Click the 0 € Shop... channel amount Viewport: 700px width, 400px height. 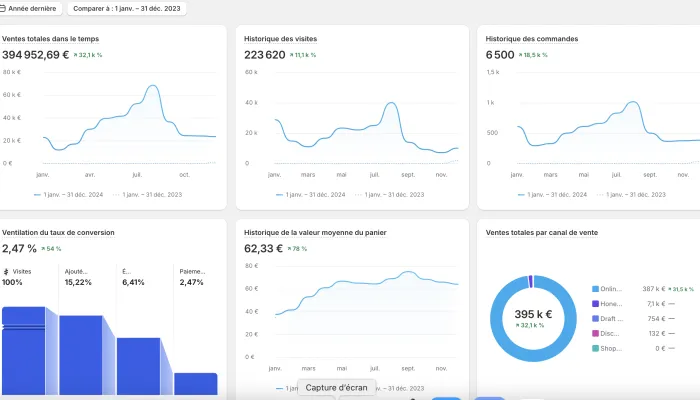(660, 348)
